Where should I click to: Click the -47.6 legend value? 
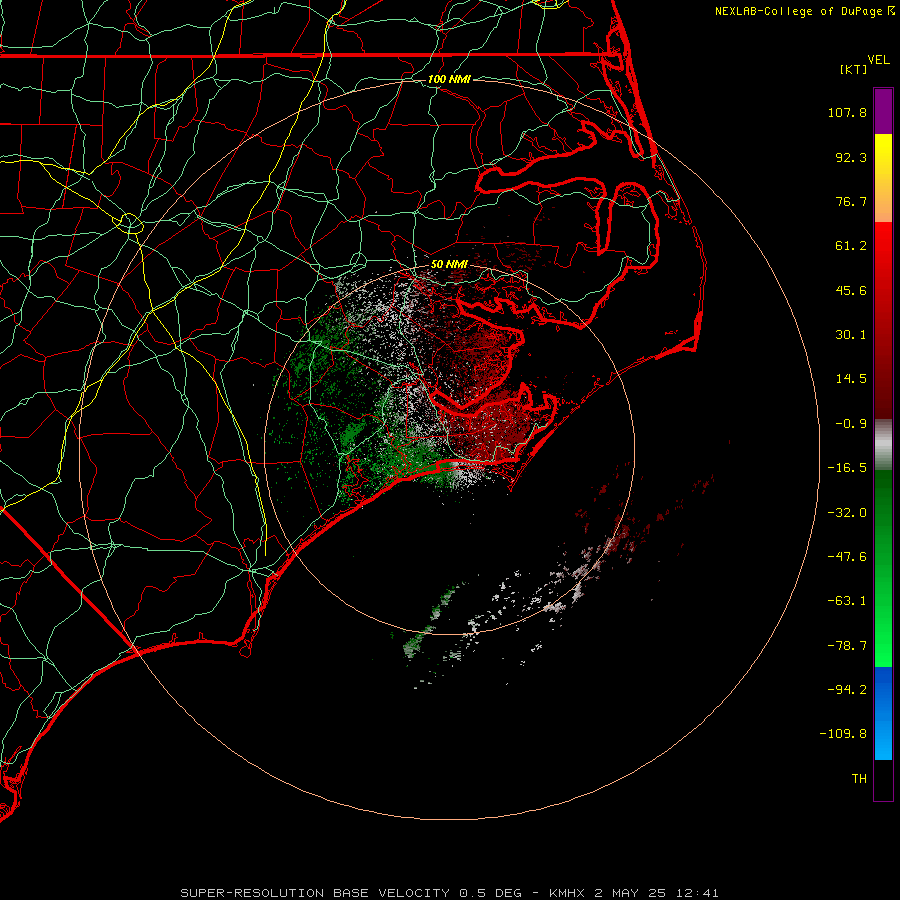[x=847, y=557]
